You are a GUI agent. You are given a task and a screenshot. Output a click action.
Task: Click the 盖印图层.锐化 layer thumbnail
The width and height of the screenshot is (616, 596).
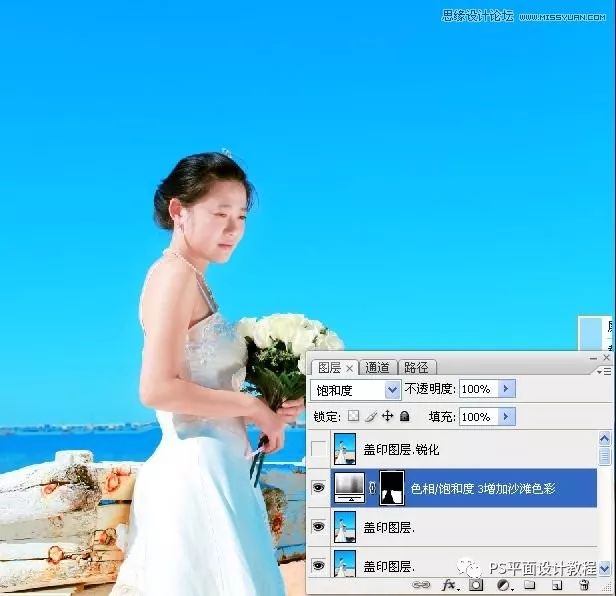(x=345, y=449)
